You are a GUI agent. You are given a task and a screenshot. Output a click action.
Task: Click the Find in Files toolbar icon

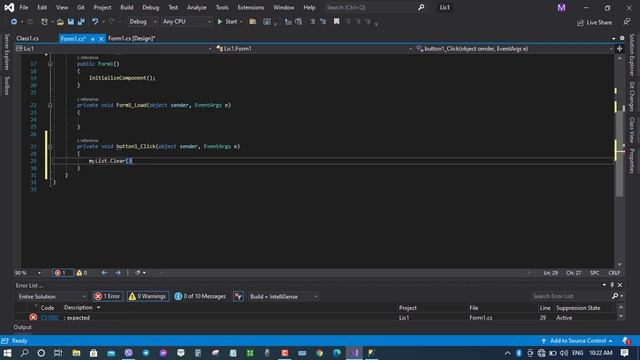tap(253, 22)
